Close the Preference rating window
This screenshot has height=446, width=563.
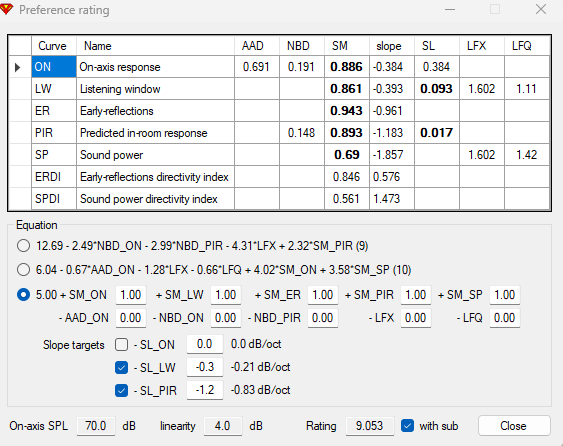point(541,9)
